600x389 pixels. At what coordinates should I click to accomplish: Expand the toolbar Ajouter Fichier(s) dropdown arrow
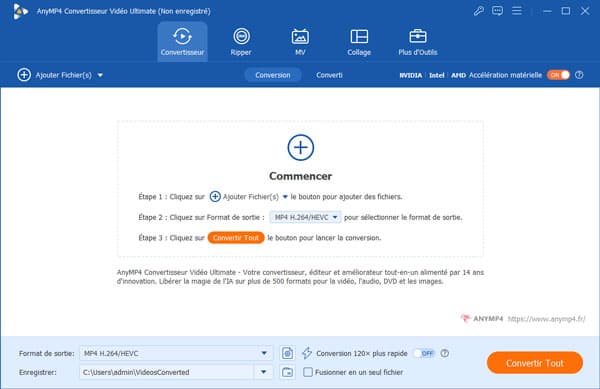[100, 75]
